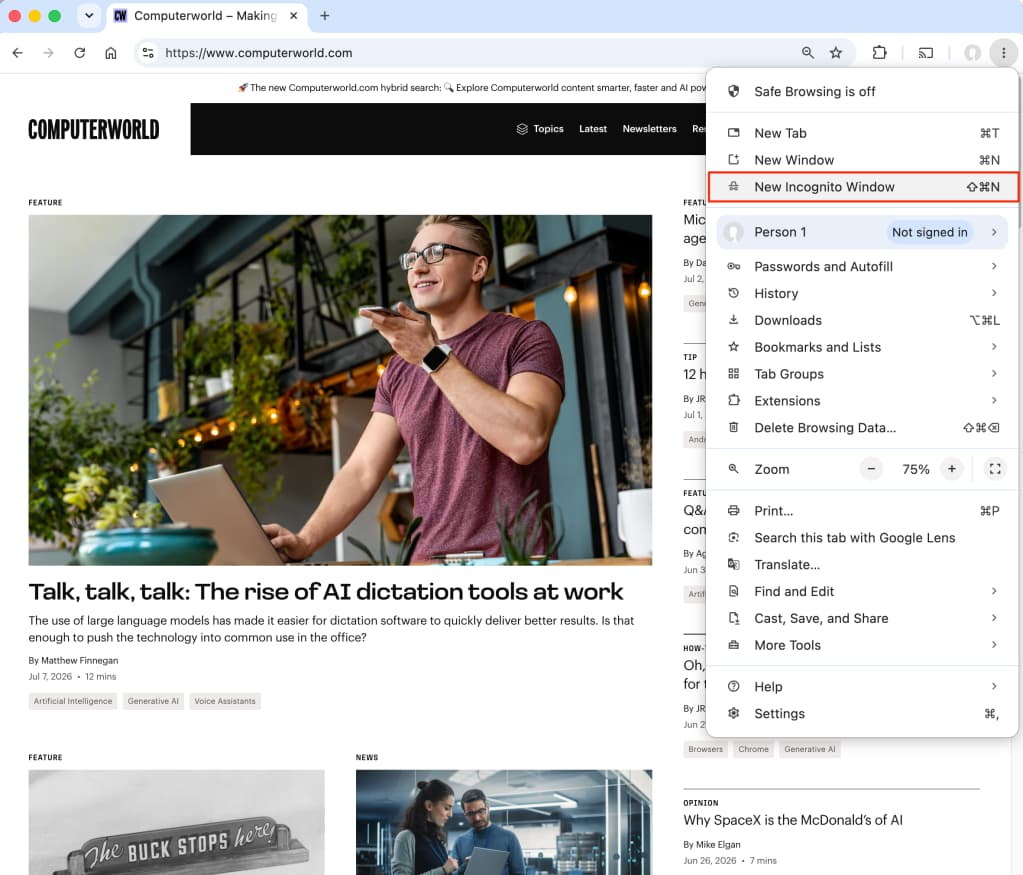Screen dimensions: 1023x875
Task: Expand Passwords and Autofill submenu
Action: tap(862, 266)
